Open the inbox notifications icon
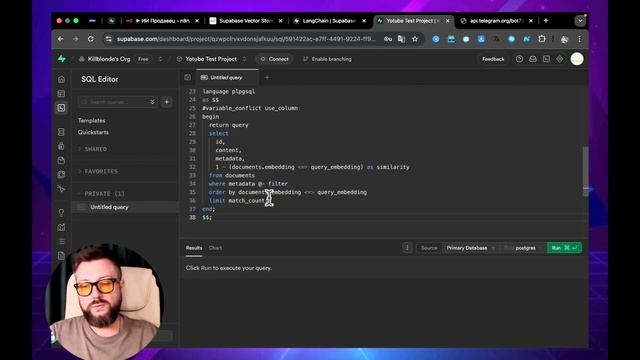Viewport: 640px width, 360px height. [533, 59]
